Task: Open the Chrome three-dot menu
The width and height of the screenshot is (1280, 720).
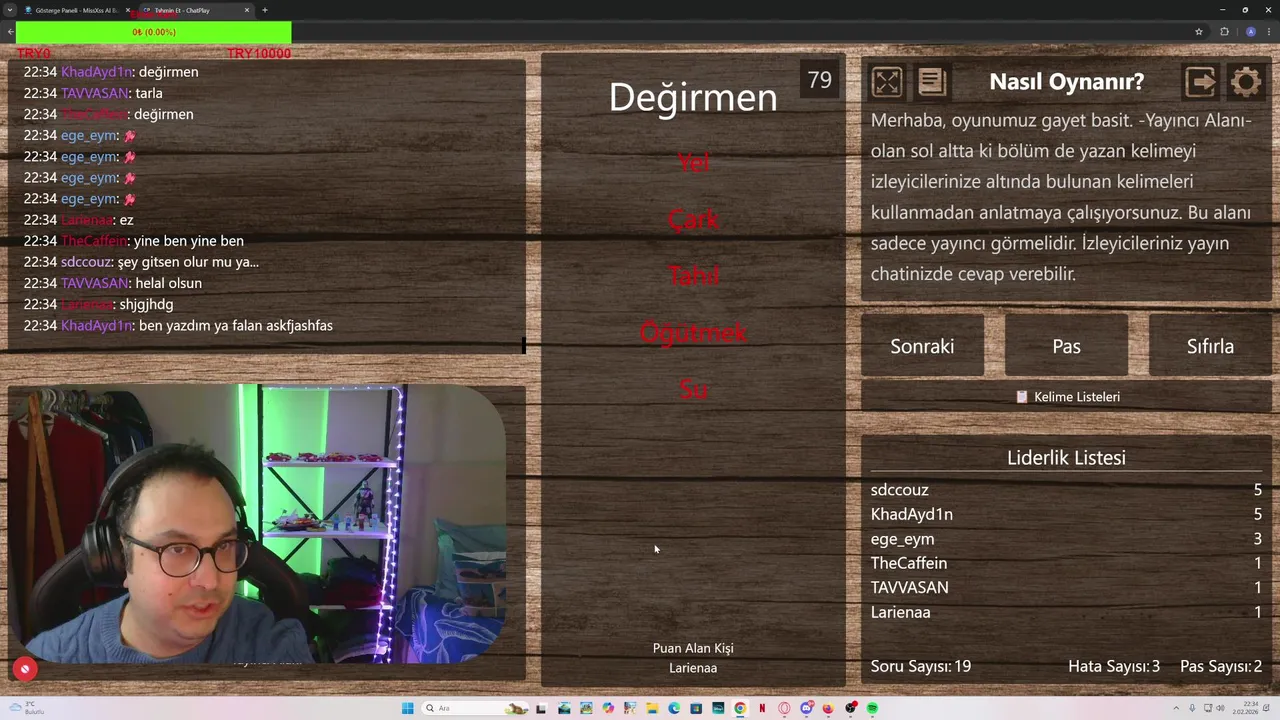Action: [x=1269, y=32]
